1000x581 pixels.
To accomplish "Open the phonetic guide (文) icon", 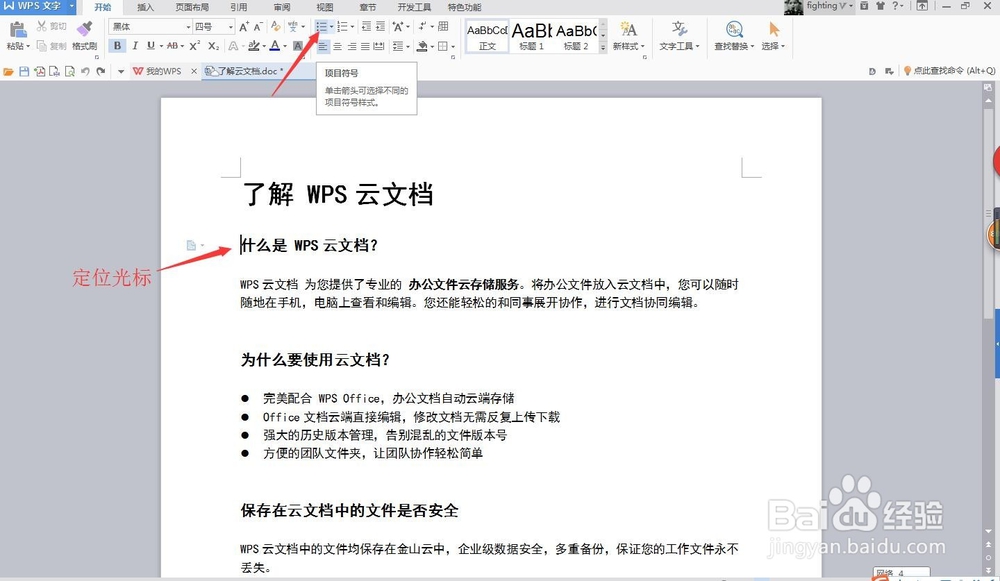I will coord(293,27).
